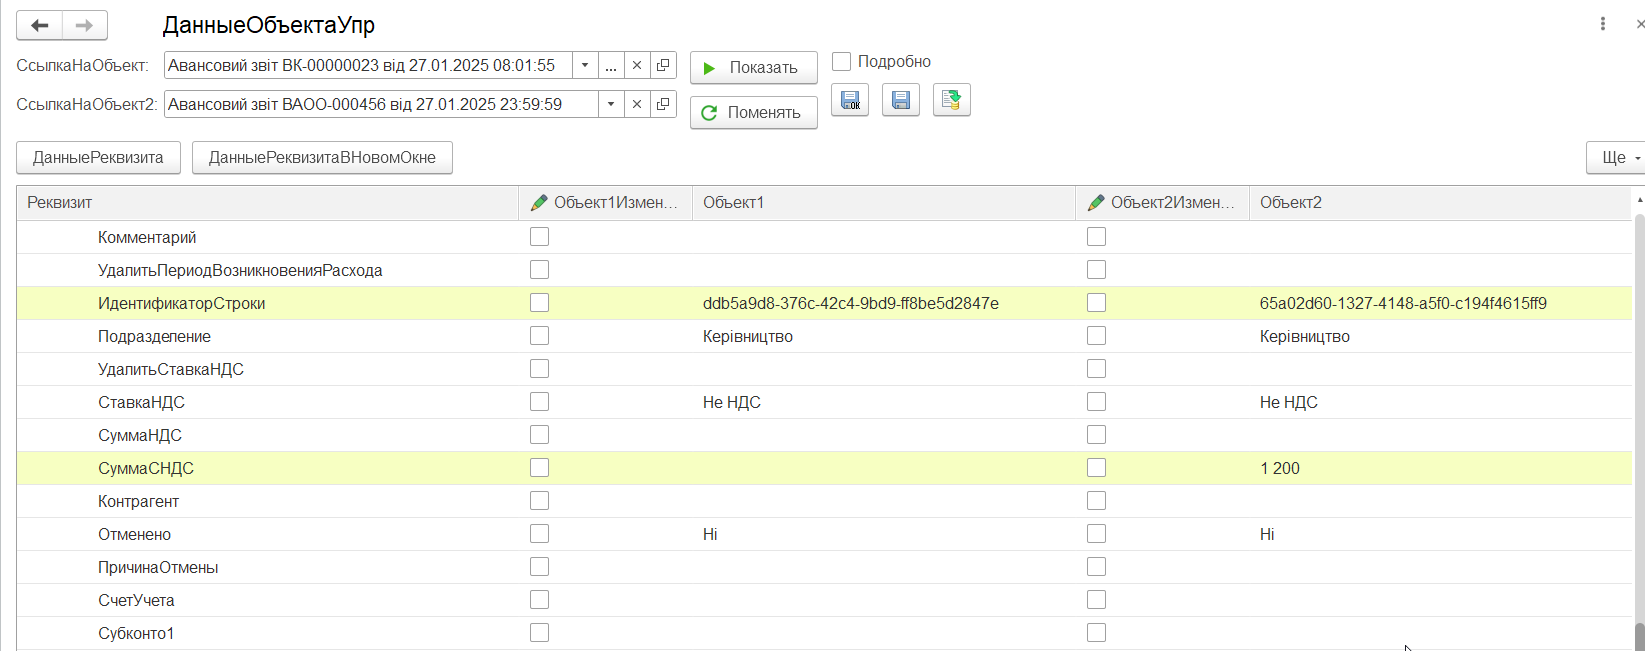Click the Объект1 value ddb5a9d8-376c-42c4-9bd9-ff8be5d2847e
1645x651 pixels.
pyautogui.click(x=851, y=303)
